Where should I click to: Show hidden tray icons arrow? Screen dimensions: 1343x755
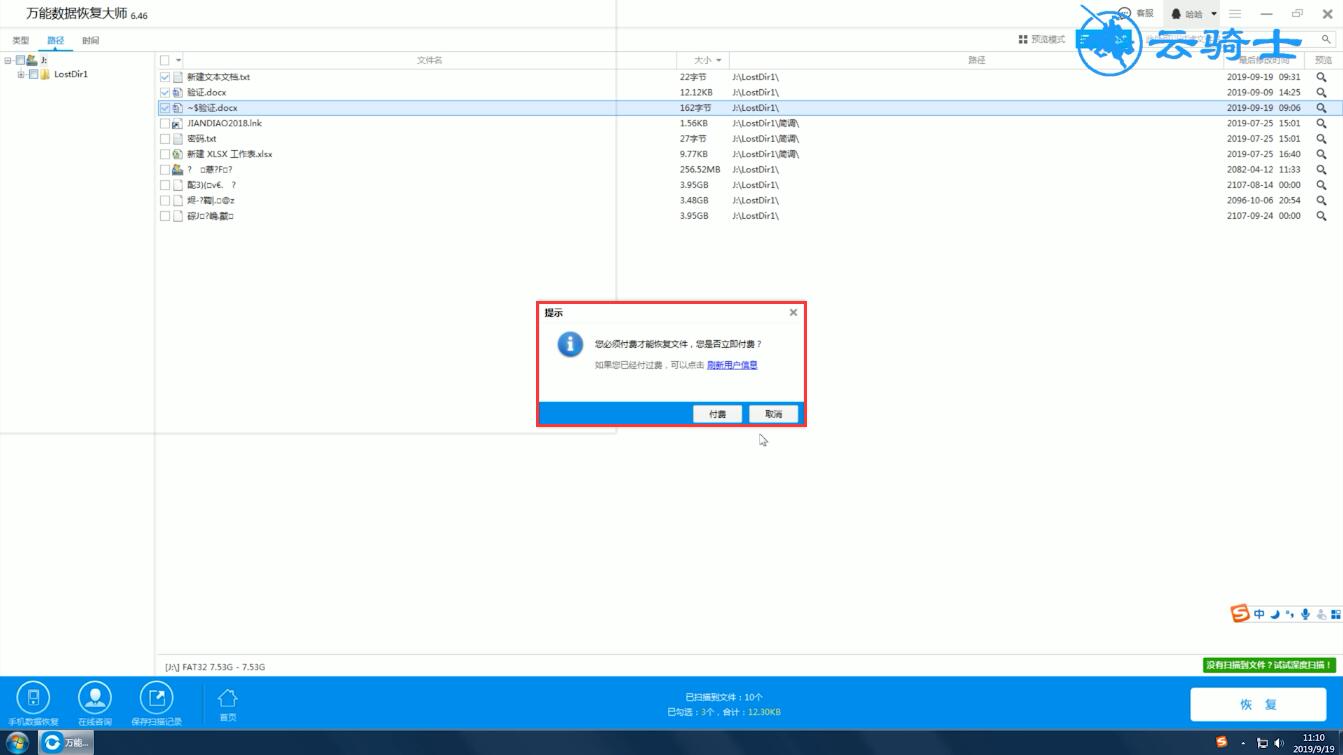[1243, 743]
